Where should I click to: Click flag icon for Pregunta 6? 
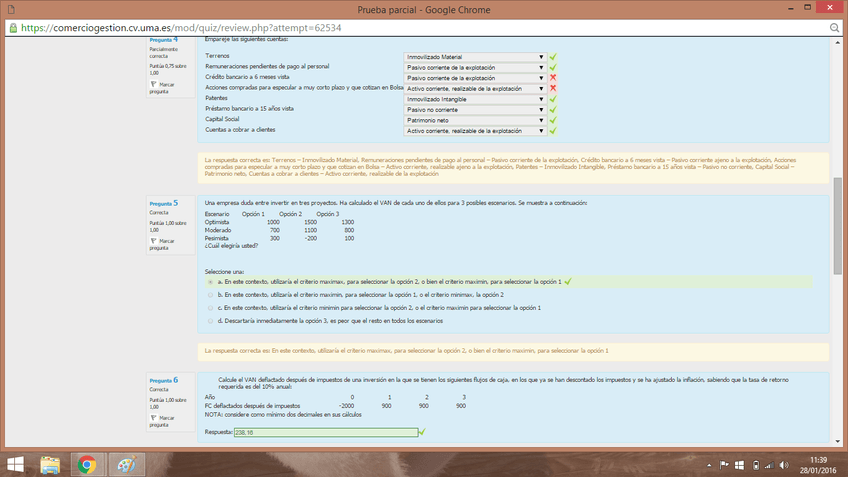point(153,418)
